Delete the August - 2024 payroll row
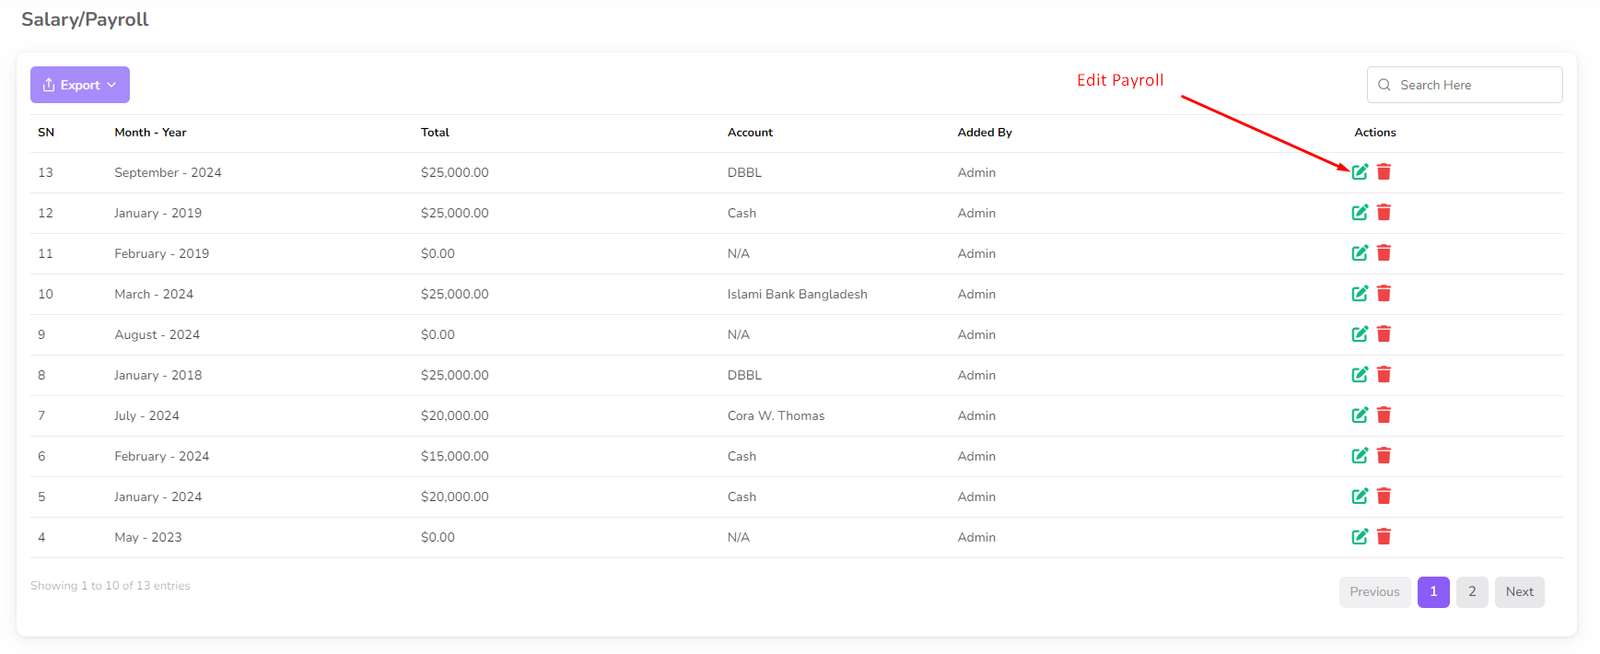Image resolution: width=1600 pixels, height=654 pixels. (1384, 334)
